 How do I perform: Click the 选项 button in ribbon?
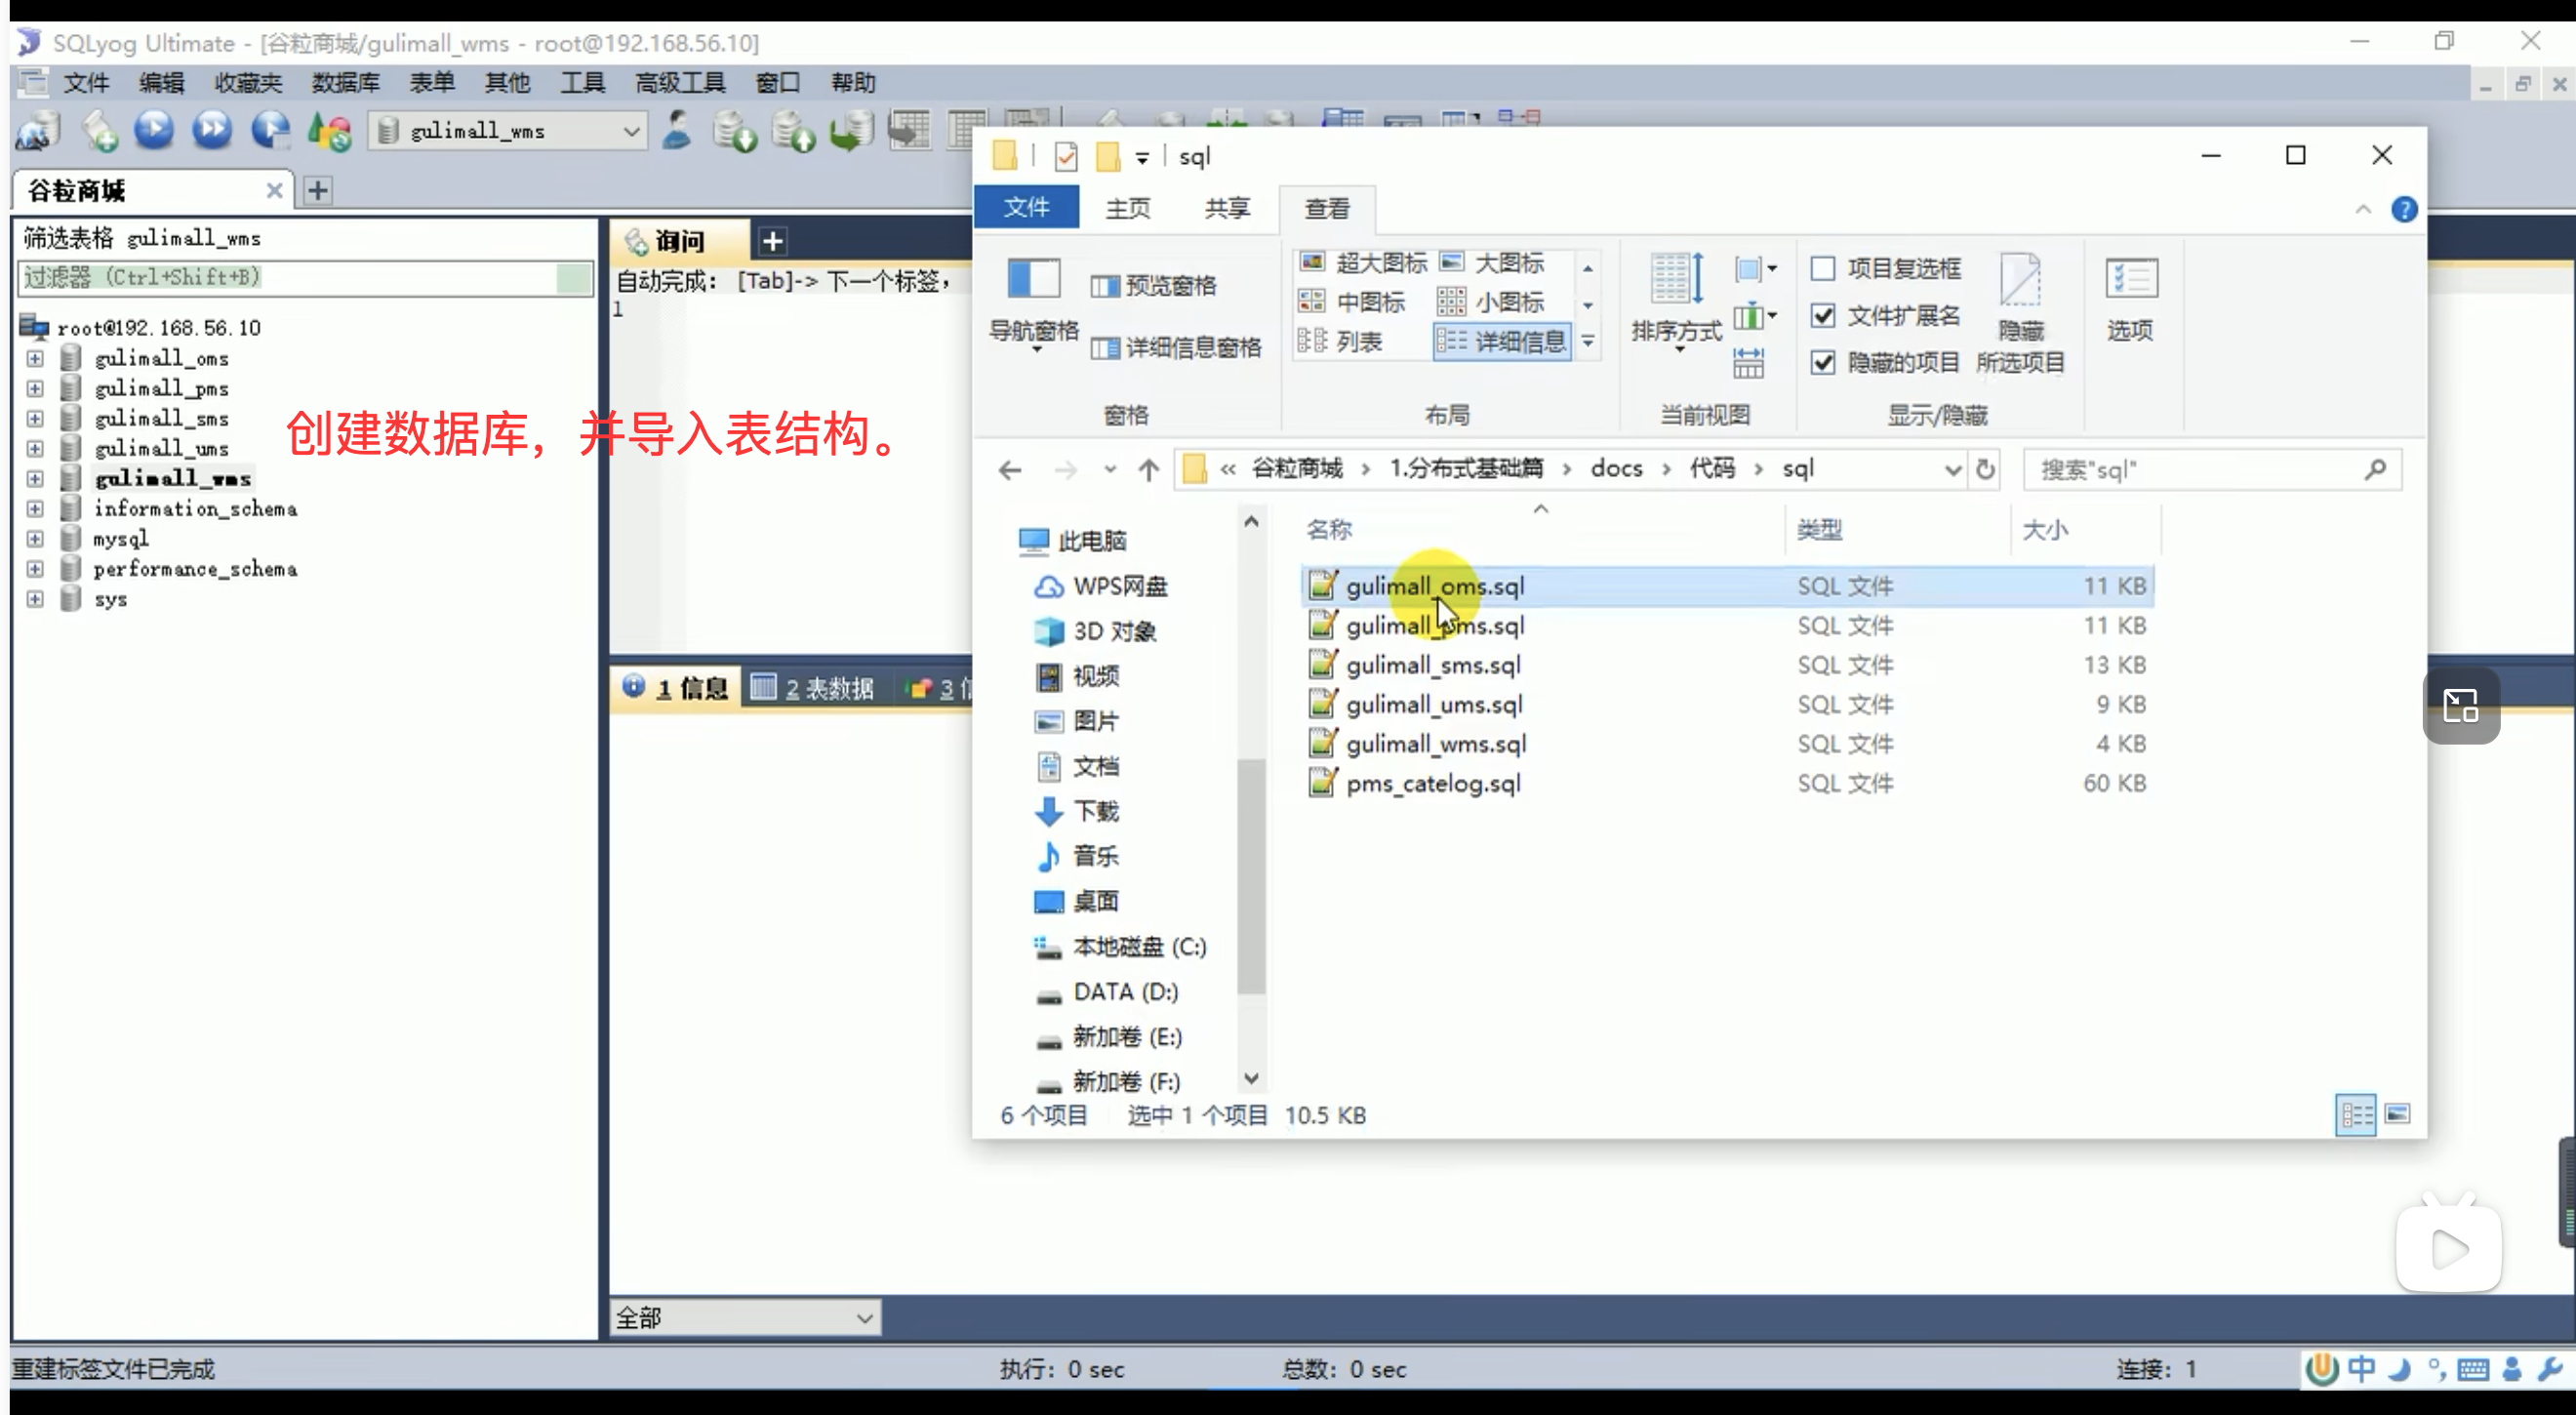click(2130, 300)
